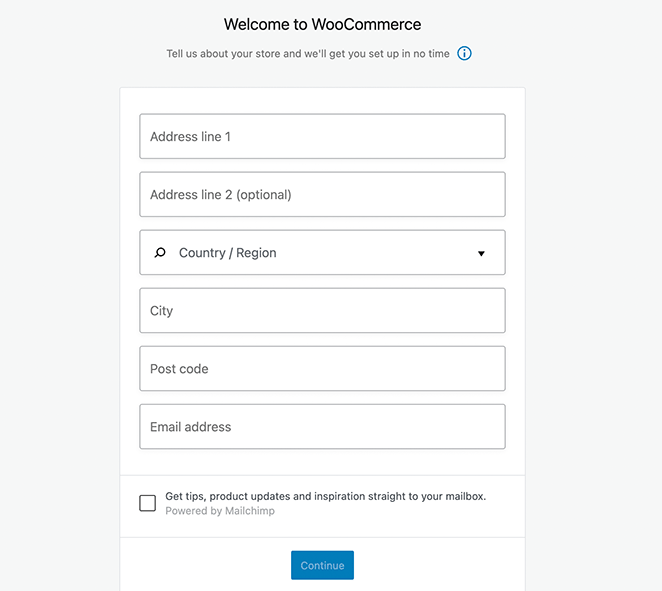The width and height of the screenshot is (662, 591).
Task: Focus the Post code field
Action: tap(322, 369)
